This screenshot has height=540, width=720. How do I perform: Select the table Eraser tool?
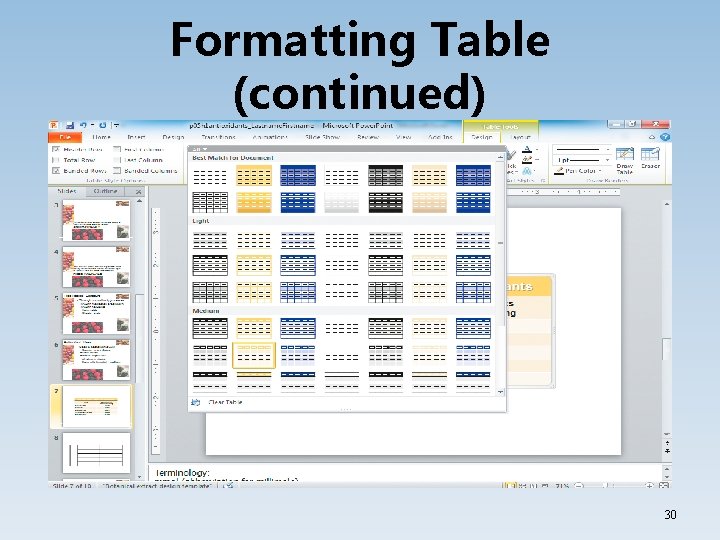tap(650, 158)
